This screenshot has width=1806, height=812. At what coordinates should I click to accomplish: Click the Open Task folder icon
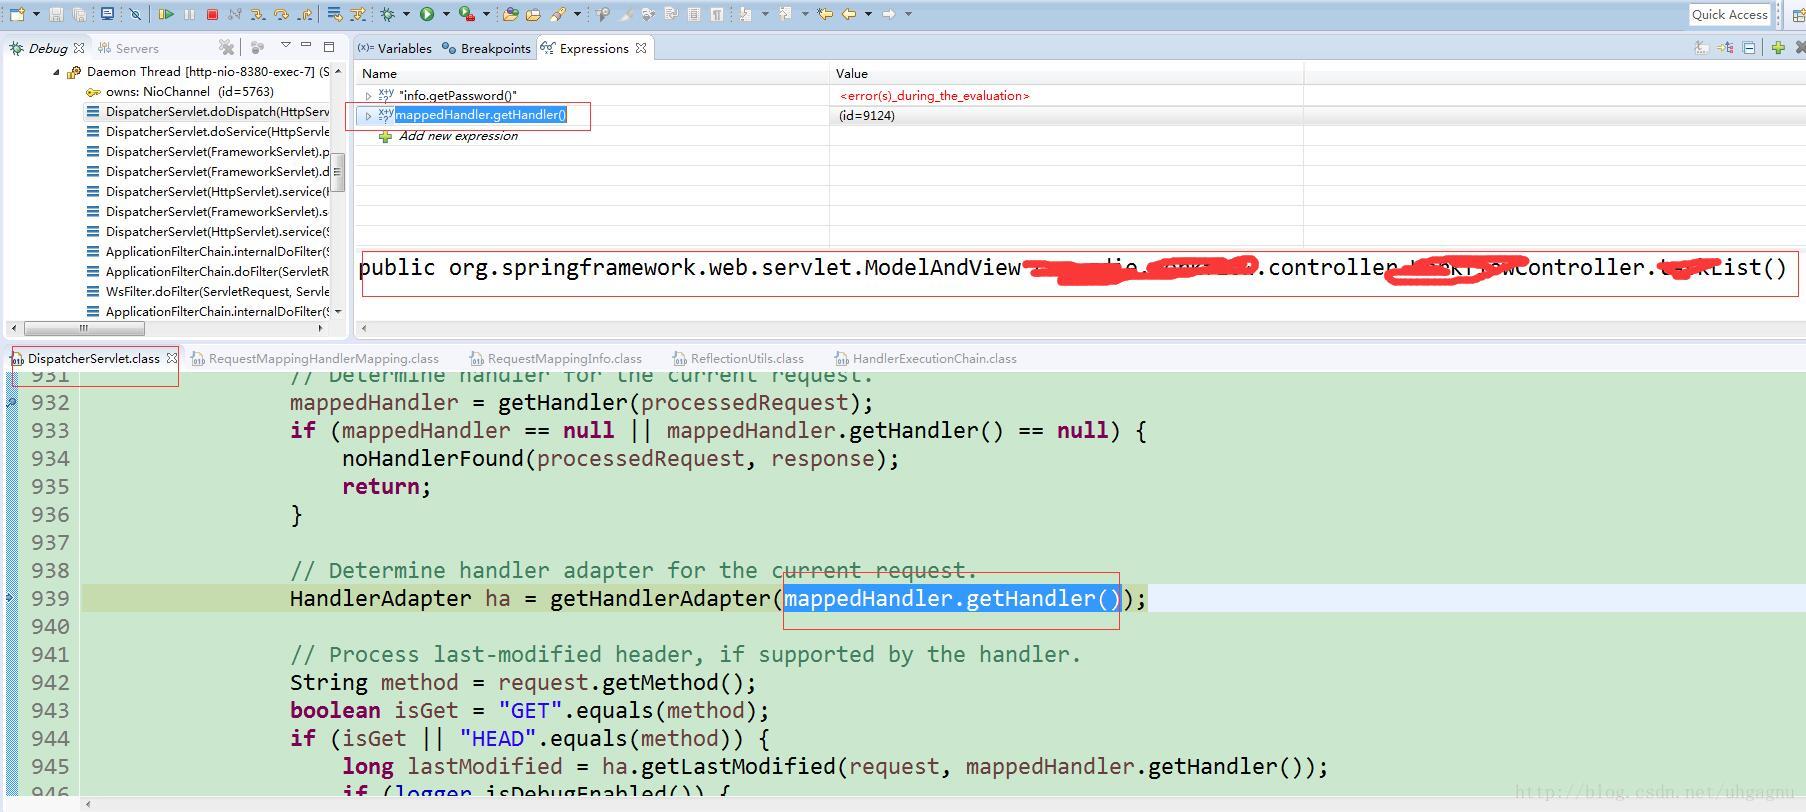pos(533,14)
